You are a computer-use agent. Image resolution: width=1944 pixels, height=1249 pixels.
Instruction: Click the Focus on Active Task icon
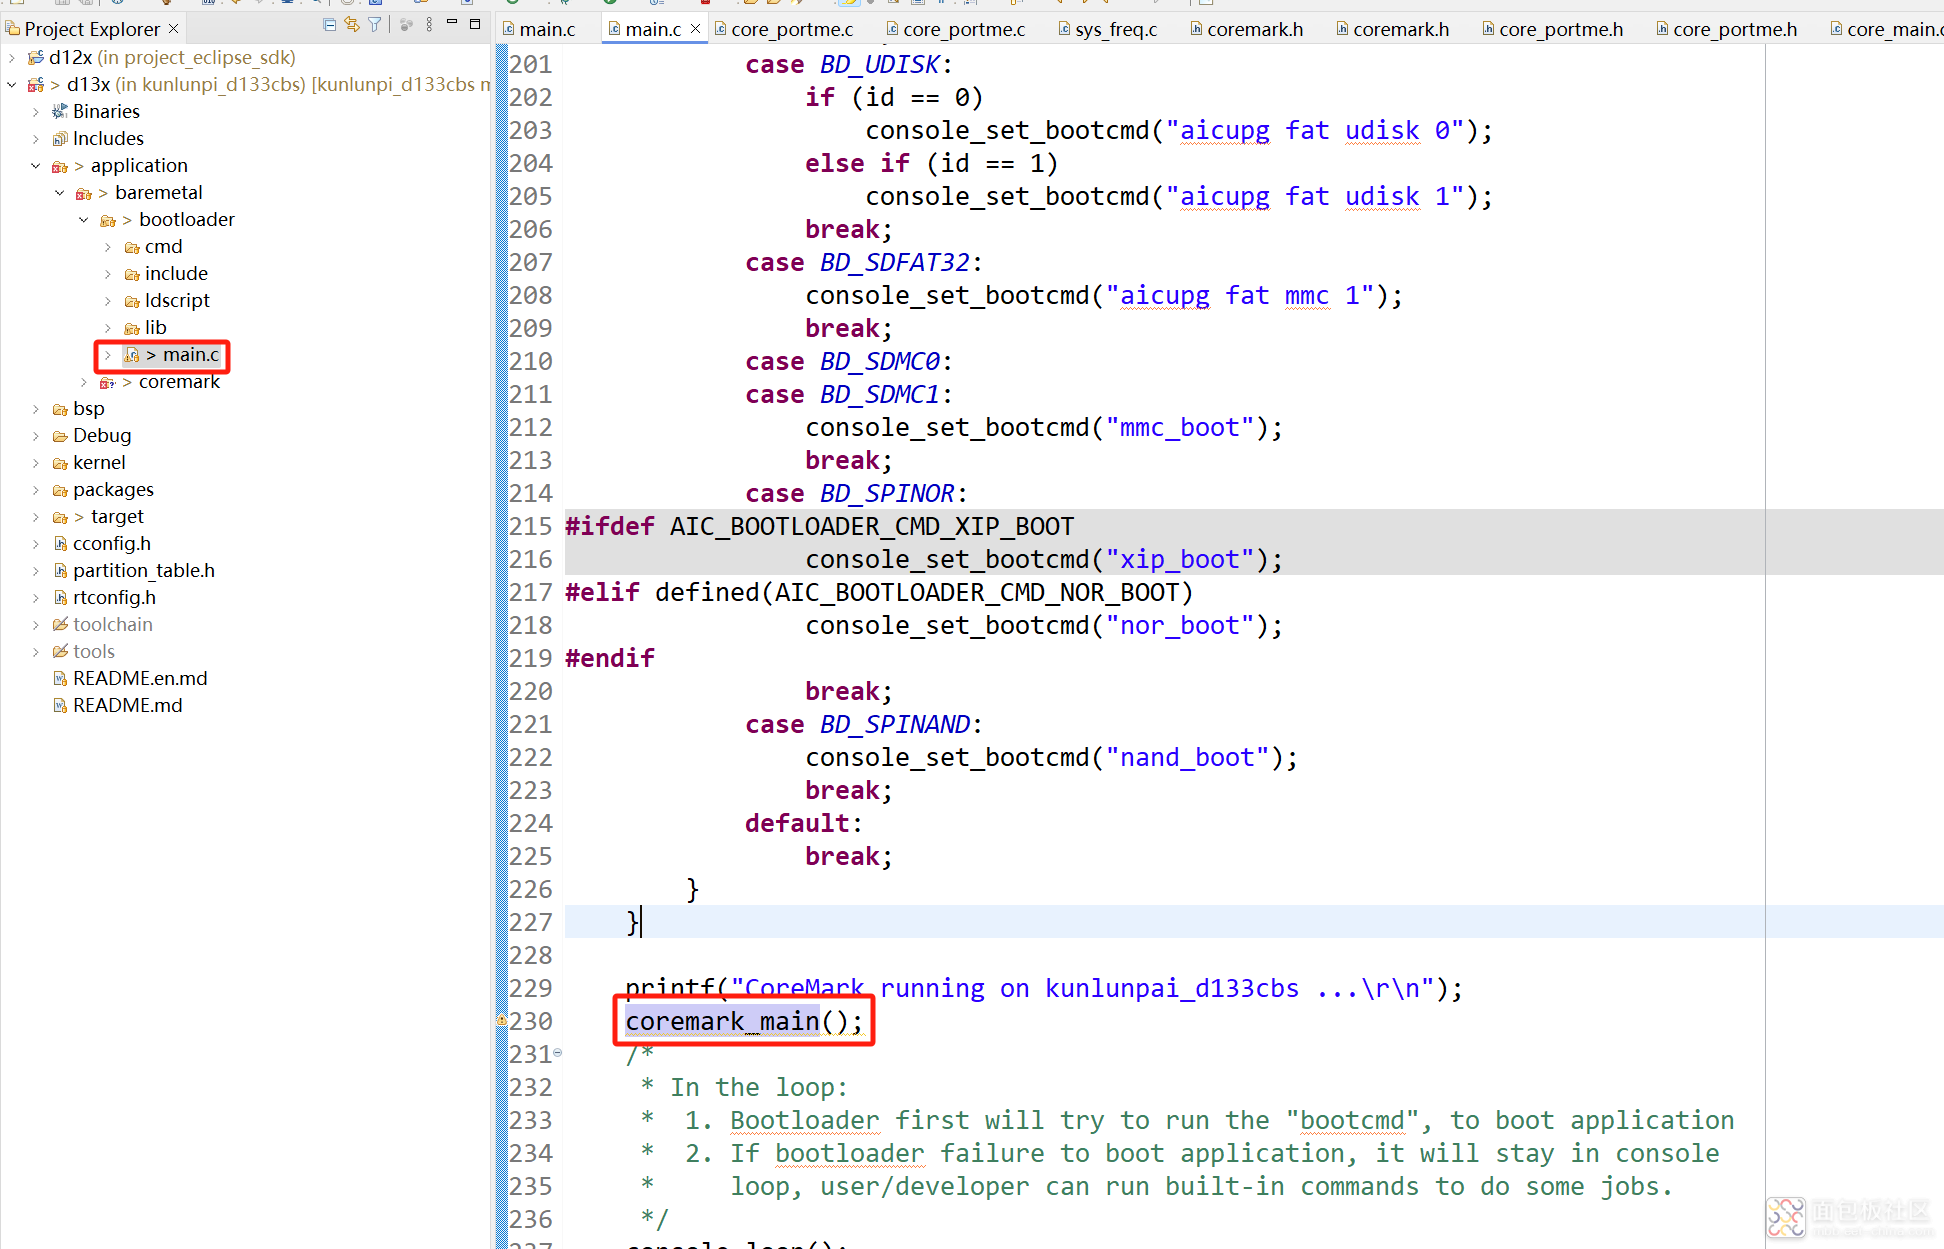pos(406,25)
